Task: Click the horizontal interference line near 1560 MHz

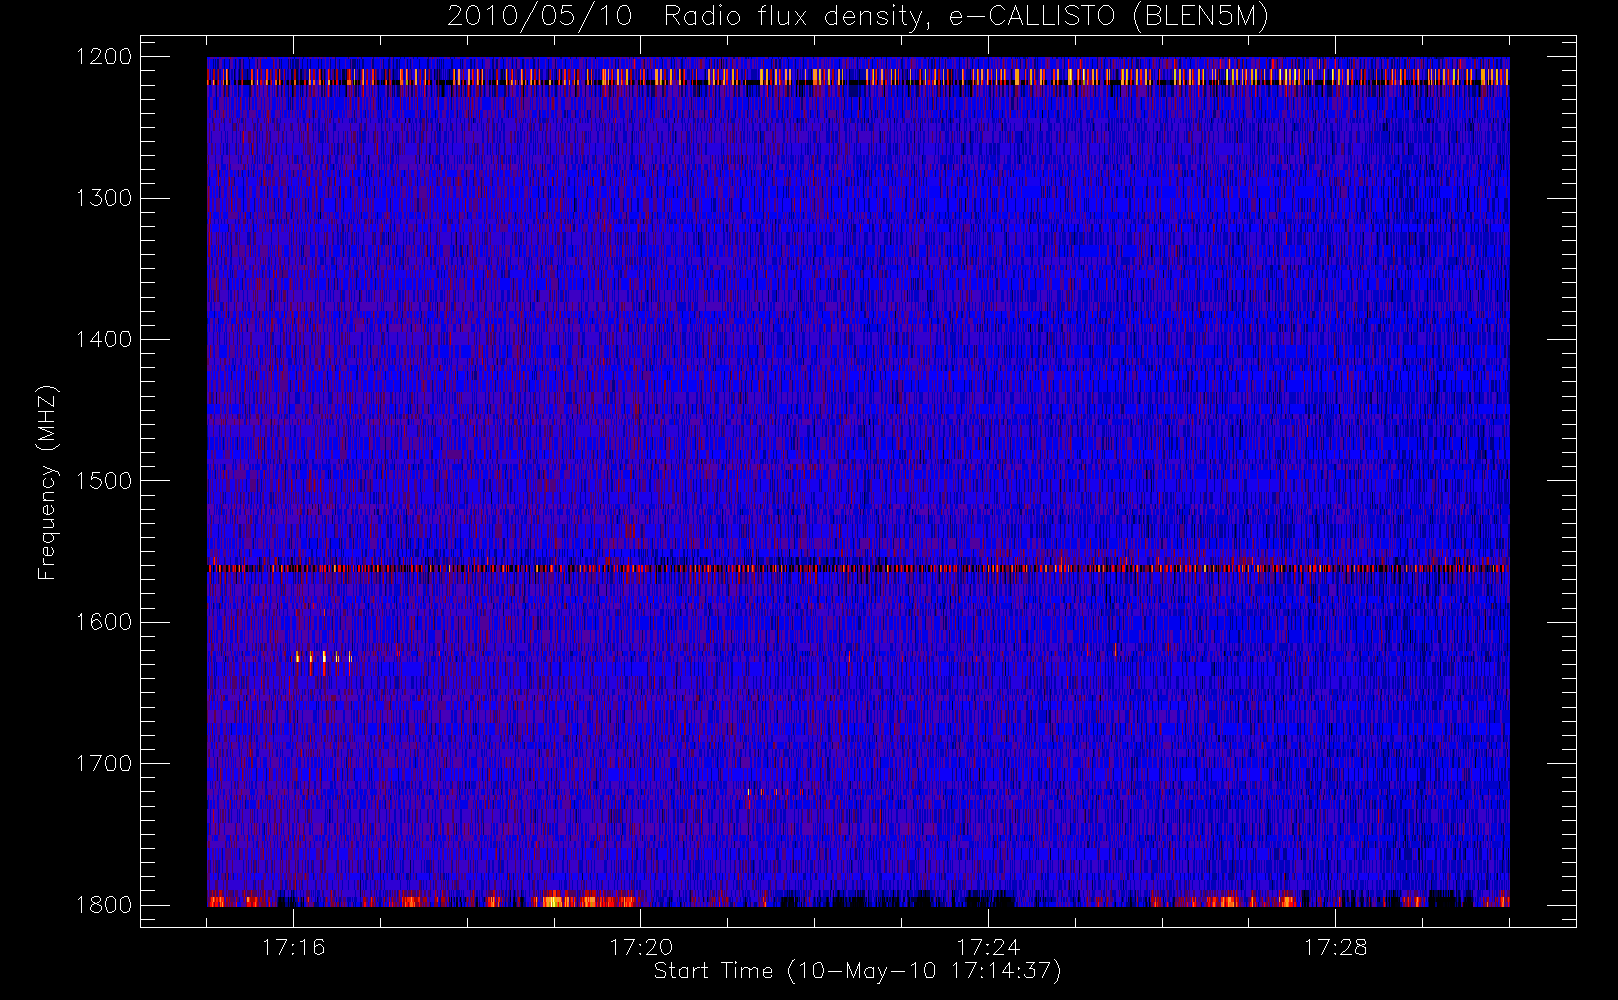Action: [x=858, y=568]
